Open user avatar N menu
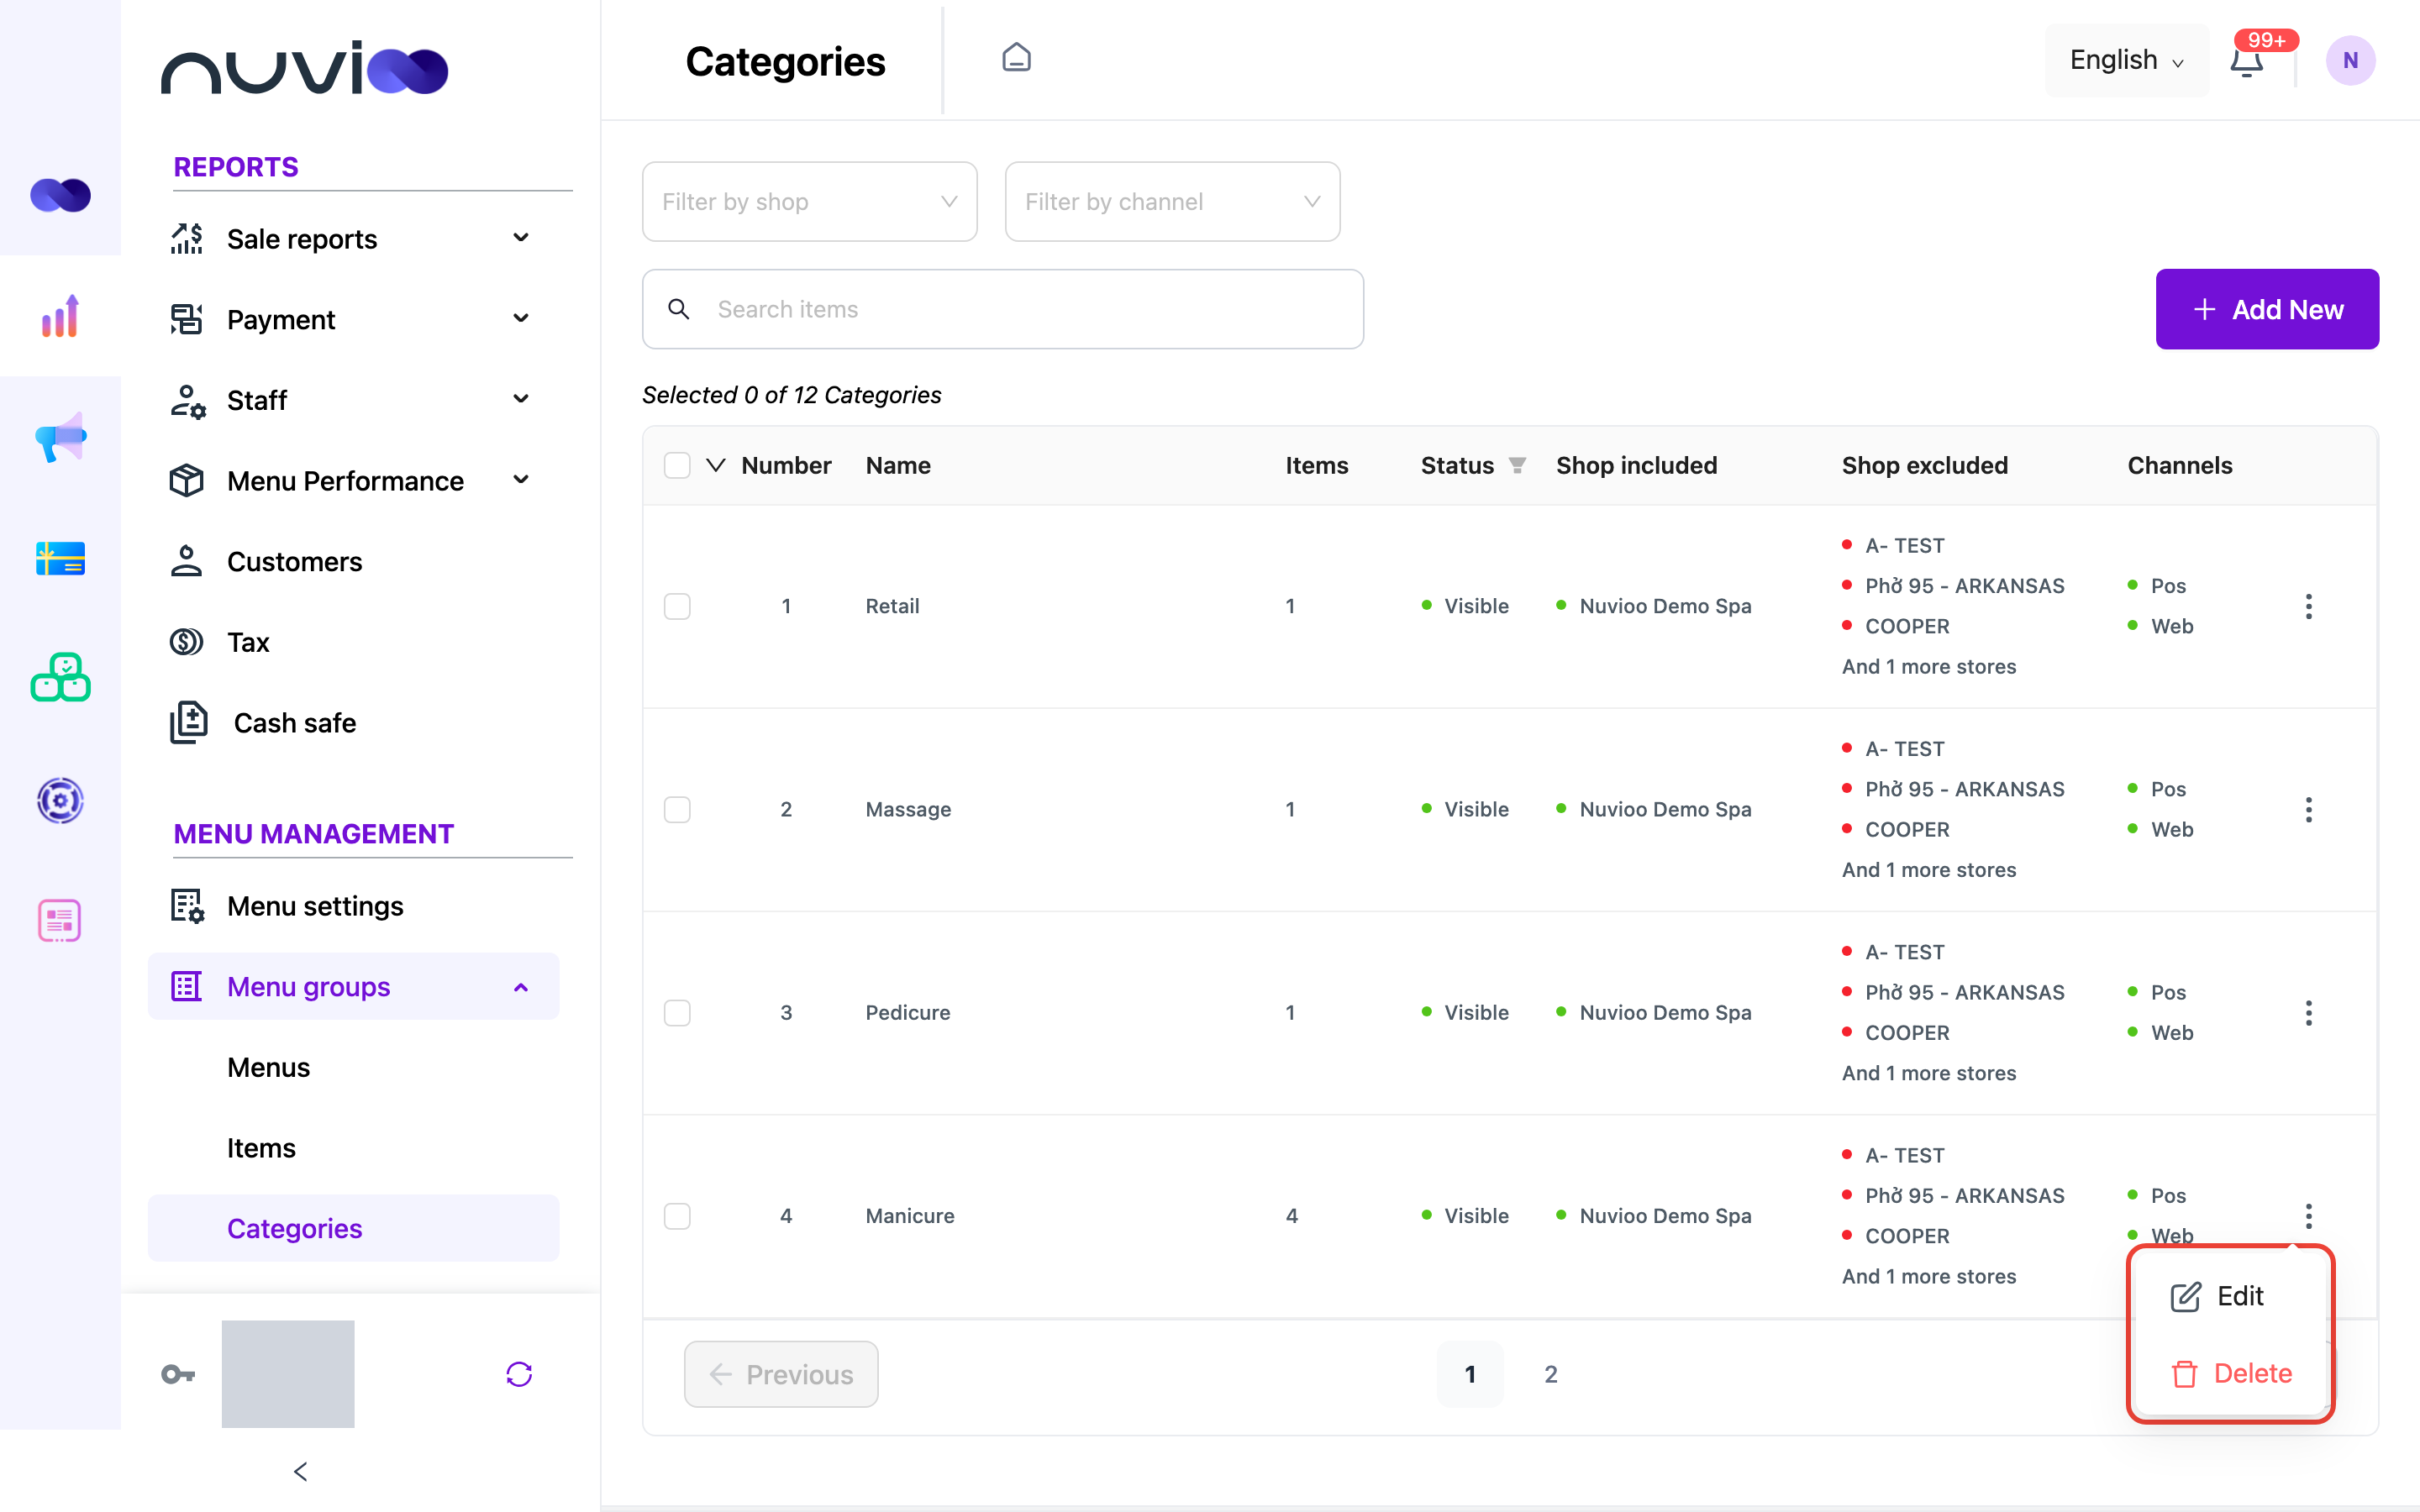The height and width of the screenshot is (1512, 2420). [x=2350, y=60]
